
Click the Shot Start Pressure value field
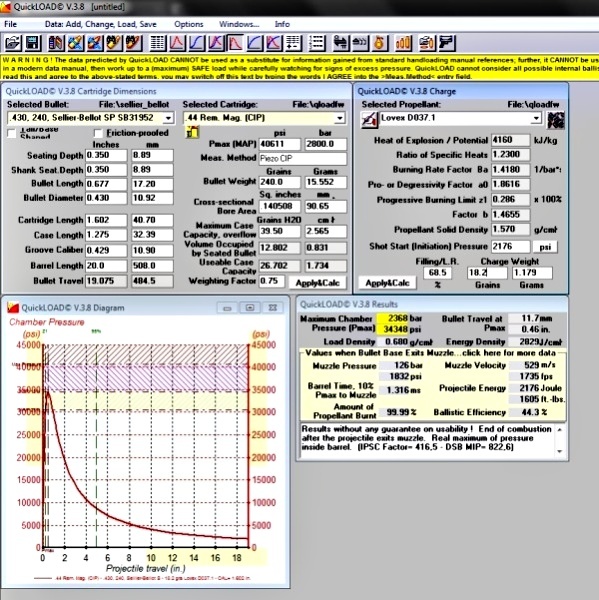pyautogui.click(x=511, y=246)
